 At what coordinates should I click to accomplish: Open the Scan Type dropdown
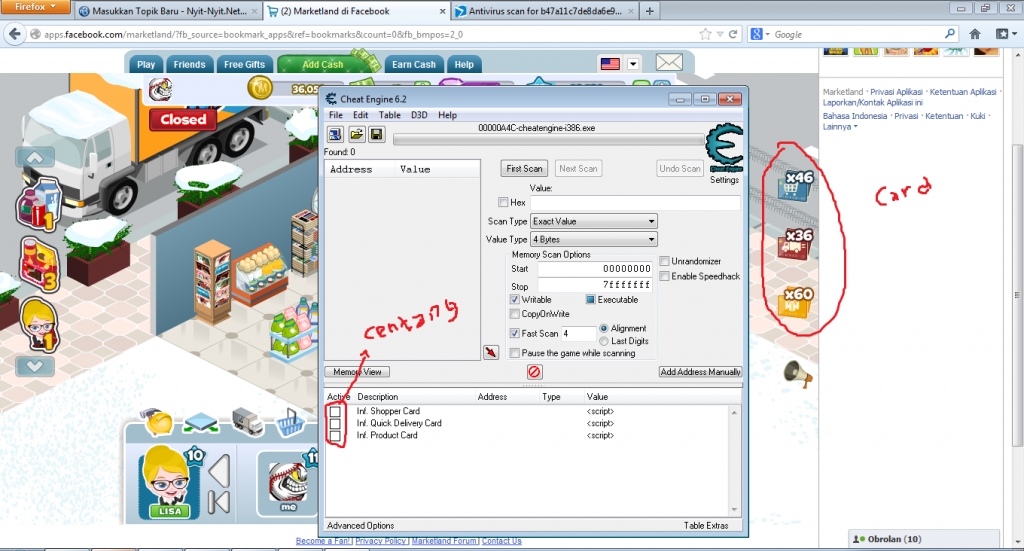pos(594,221)
